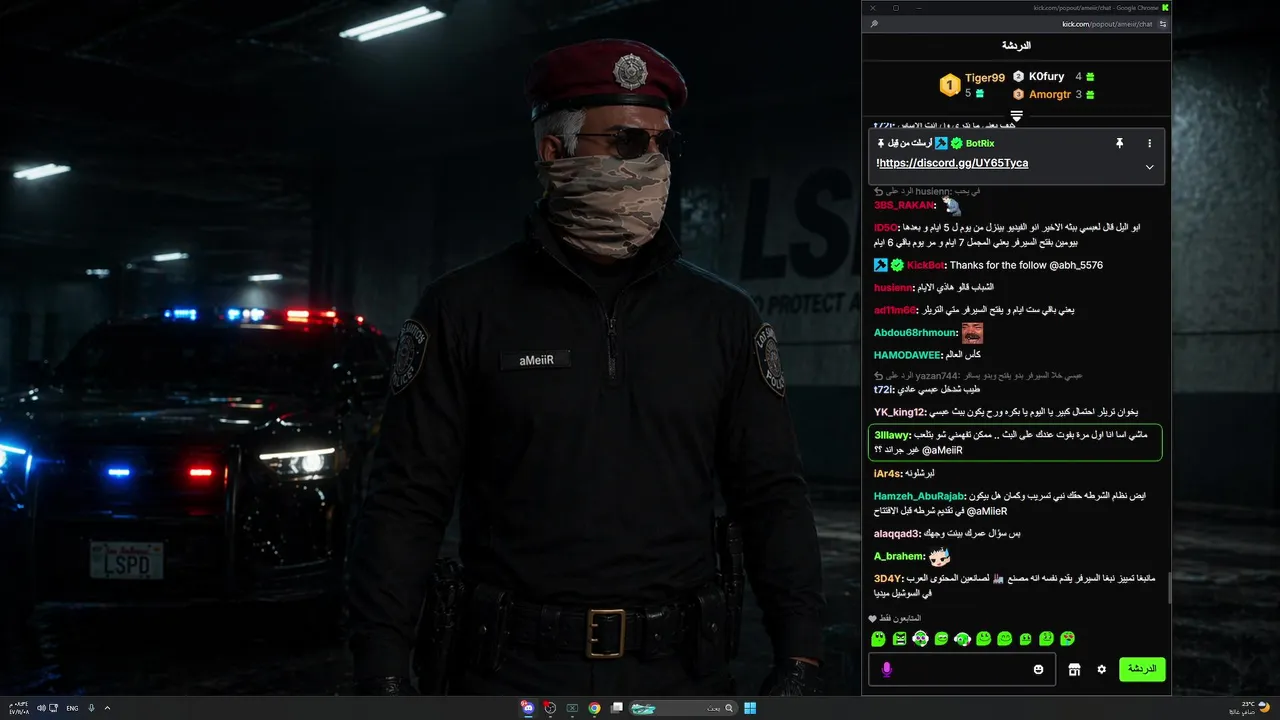1280x720 pixels.
Task: Click the iD5O username
Action: click(885, 228)
